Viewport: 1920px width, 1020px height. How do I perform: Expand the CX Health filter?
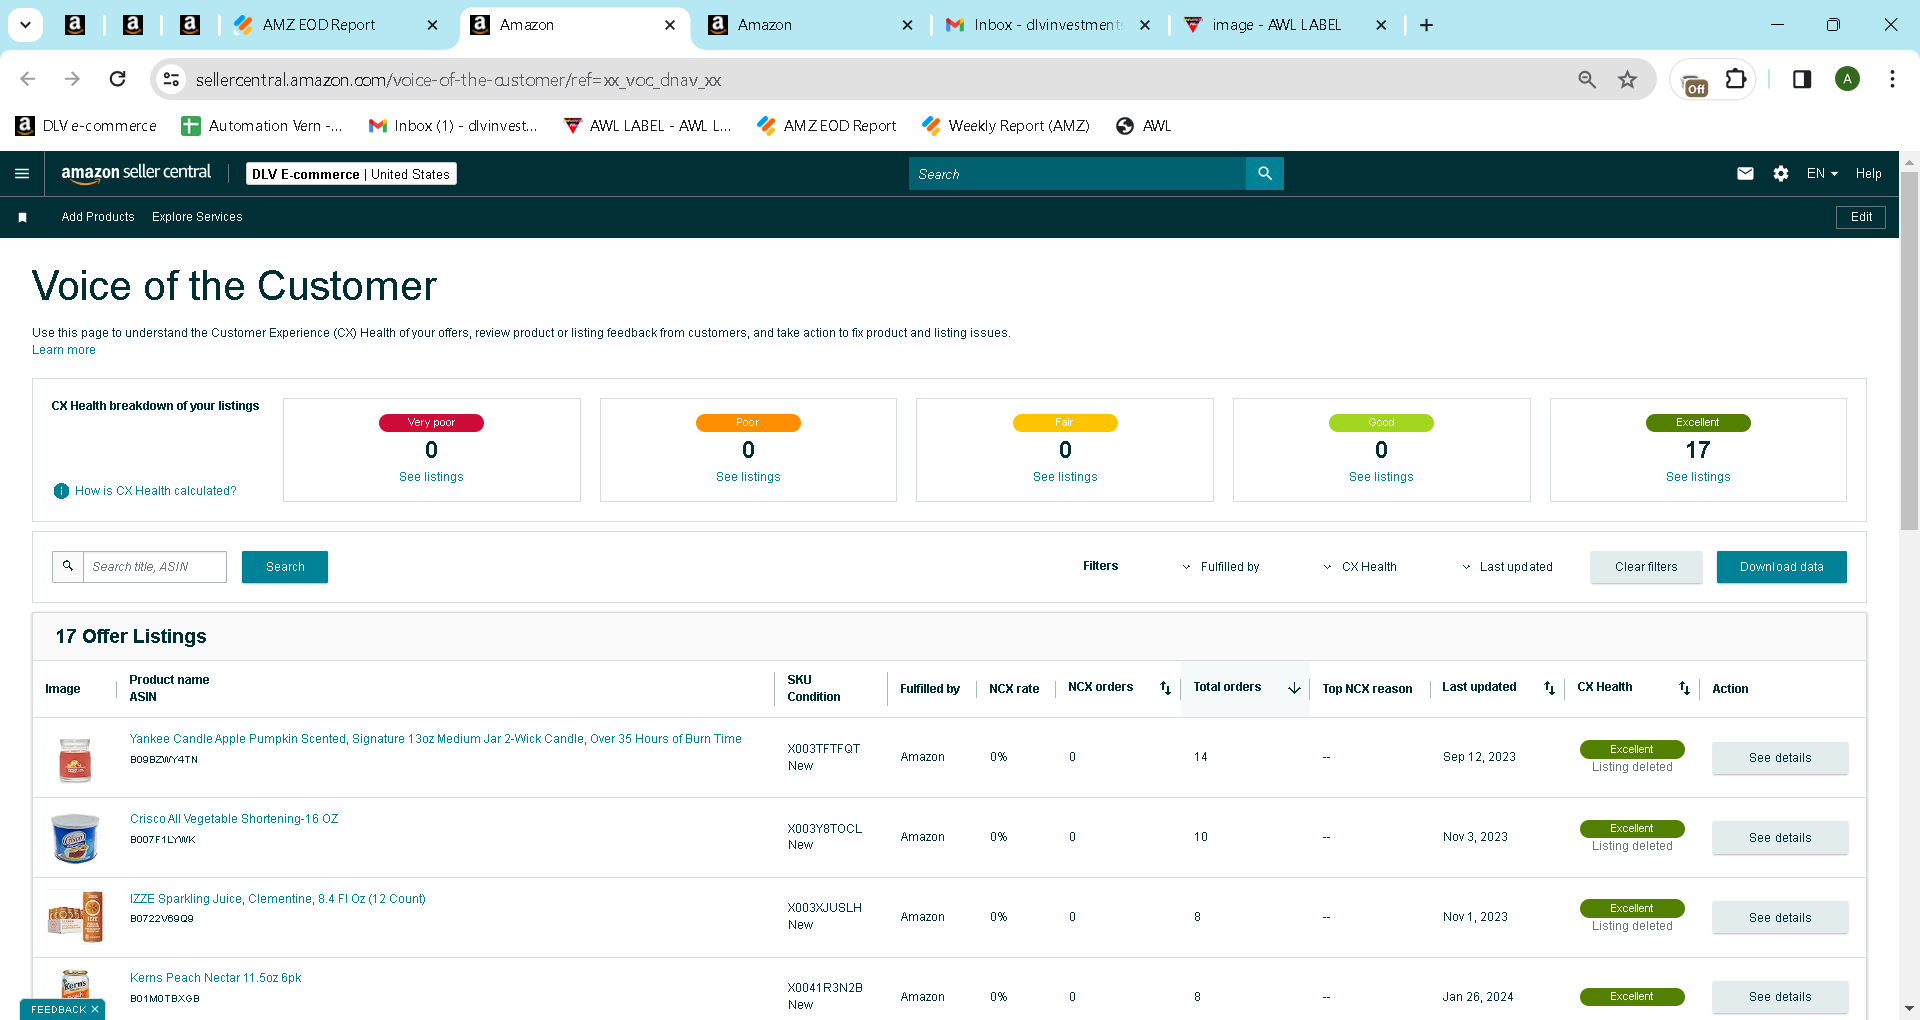coord(1360,567)
